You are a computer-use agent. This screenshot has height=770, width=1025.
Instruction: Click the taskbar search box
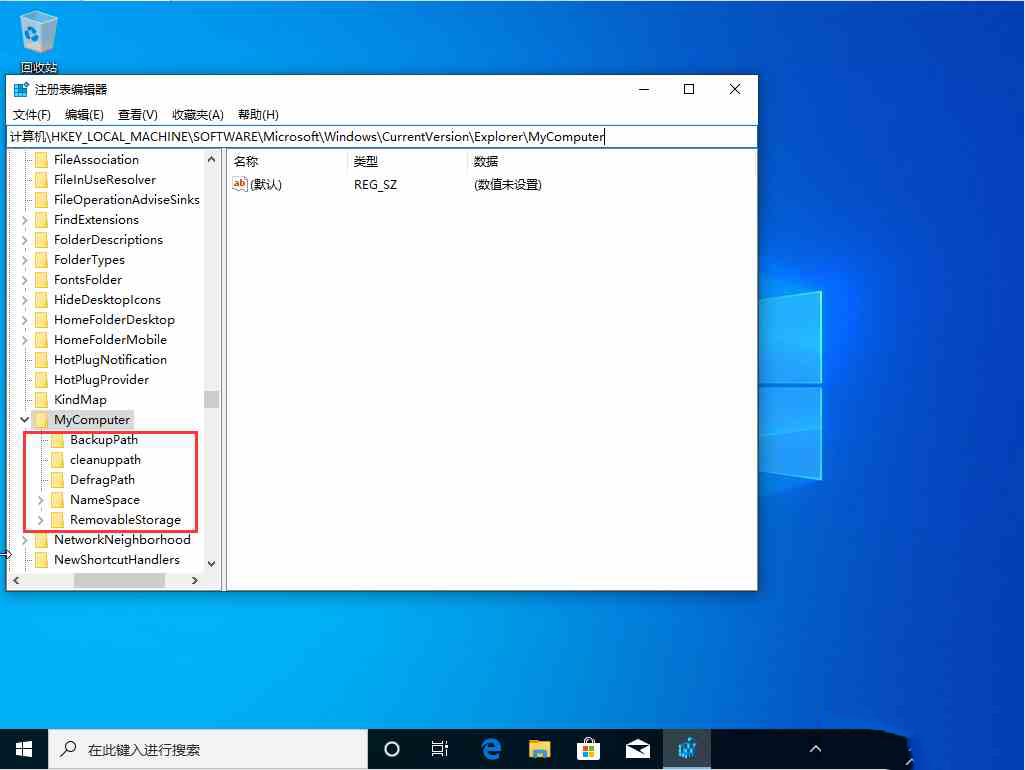[x=208, y=749]
